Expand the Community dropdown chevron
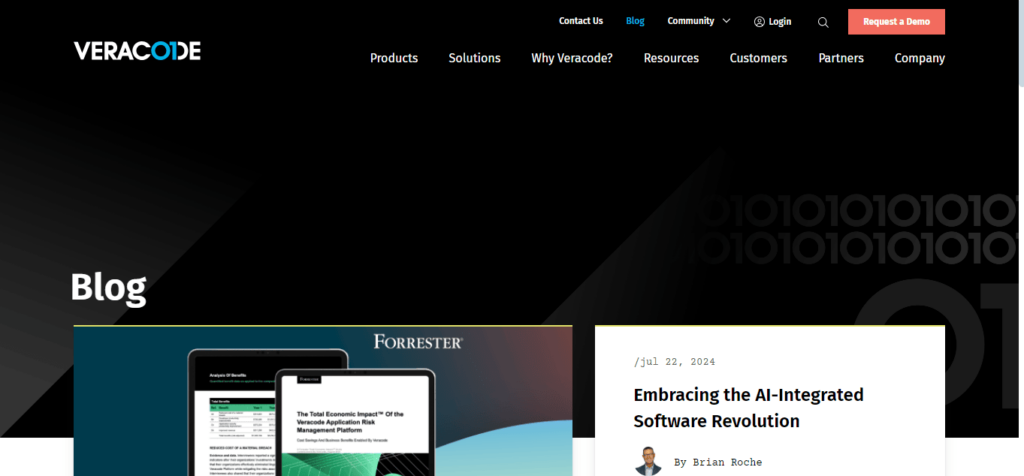The width and height of the screenshot is (1024, 476). 726,21
